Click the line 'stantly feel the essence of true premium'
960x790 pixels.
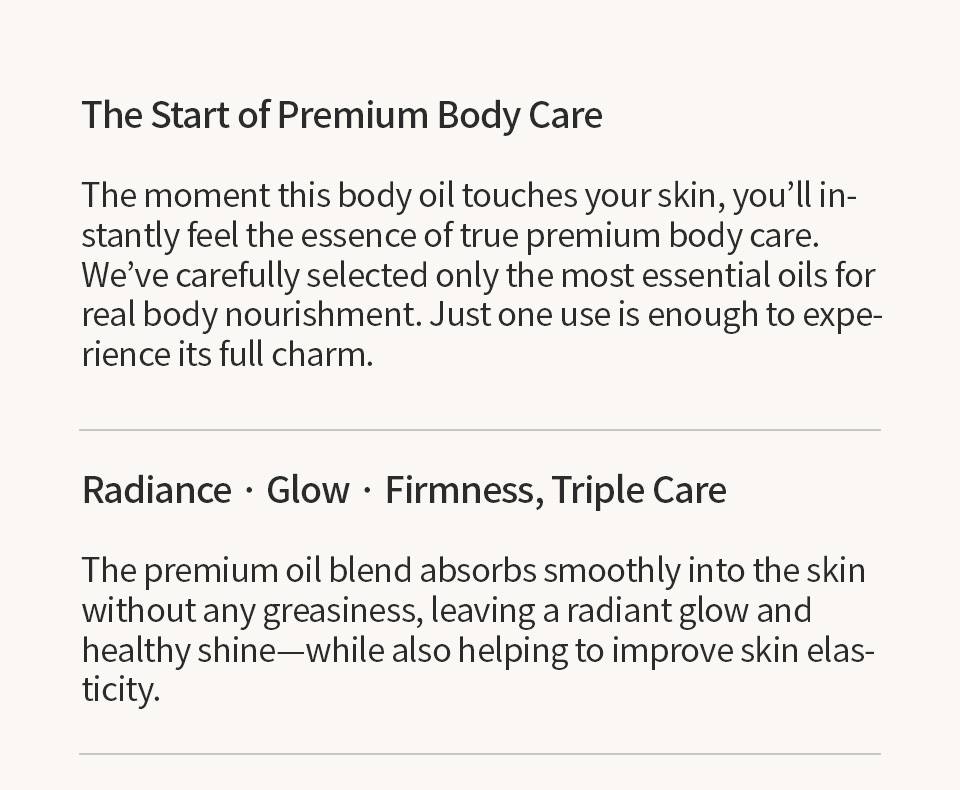451,236
